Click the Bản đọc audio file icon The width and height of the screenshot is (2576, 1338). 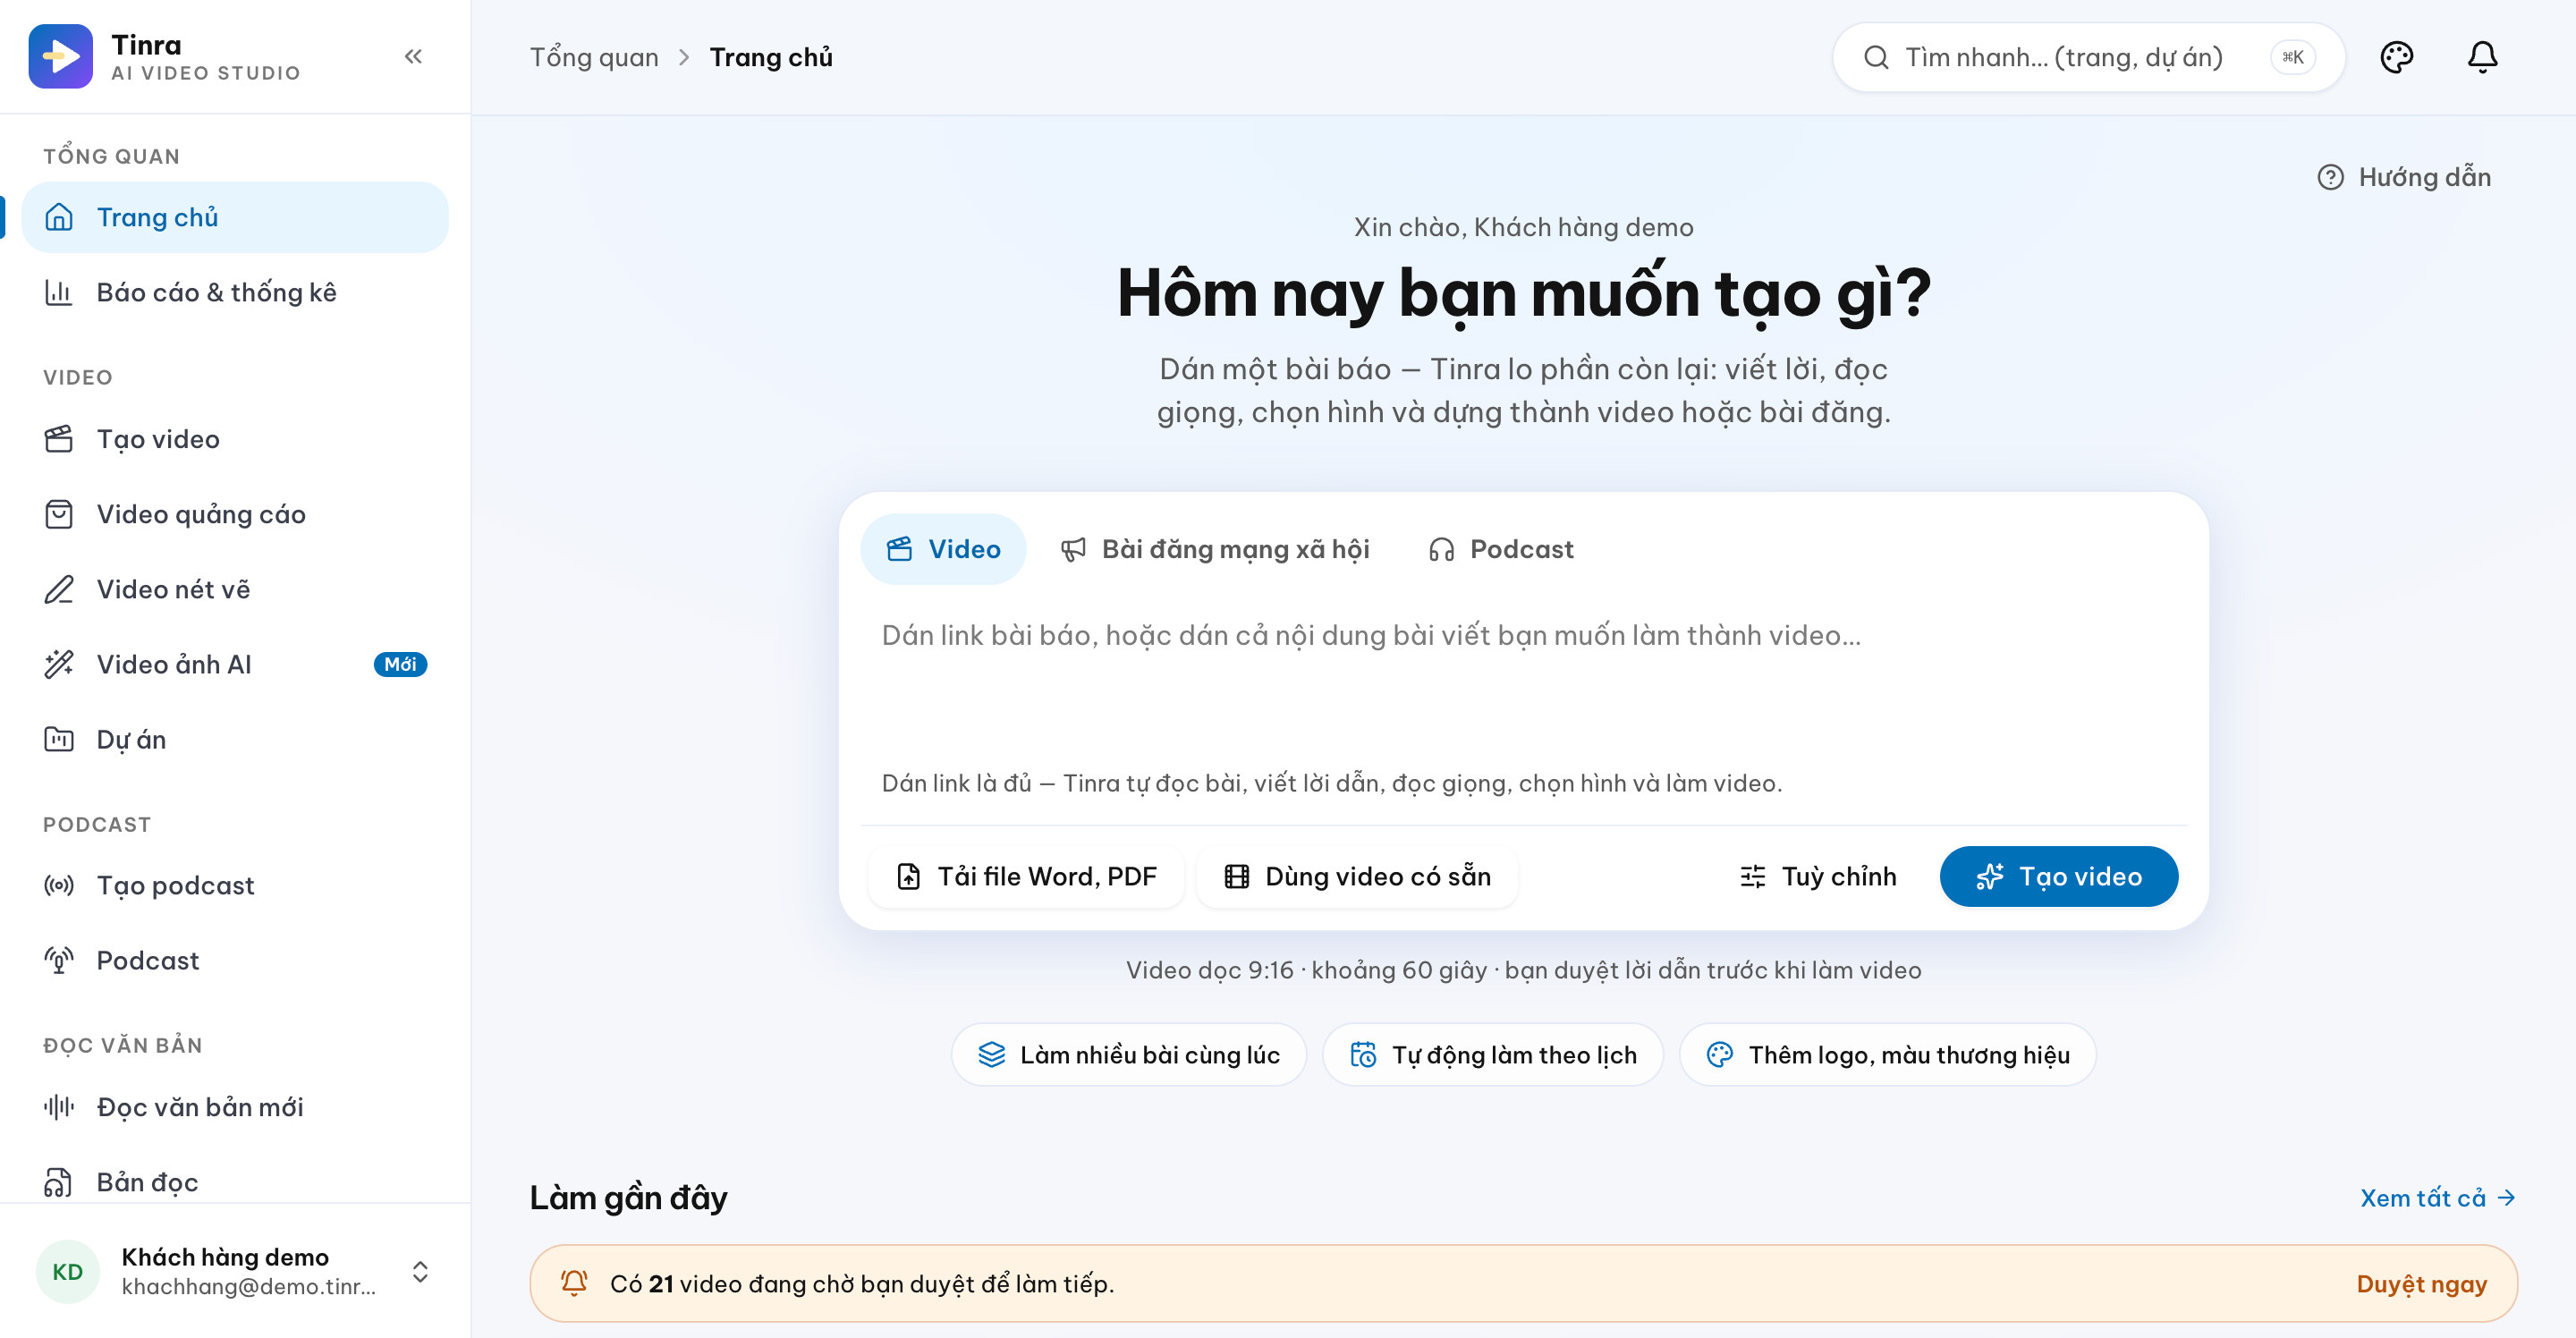click(x=59, y=1182)
